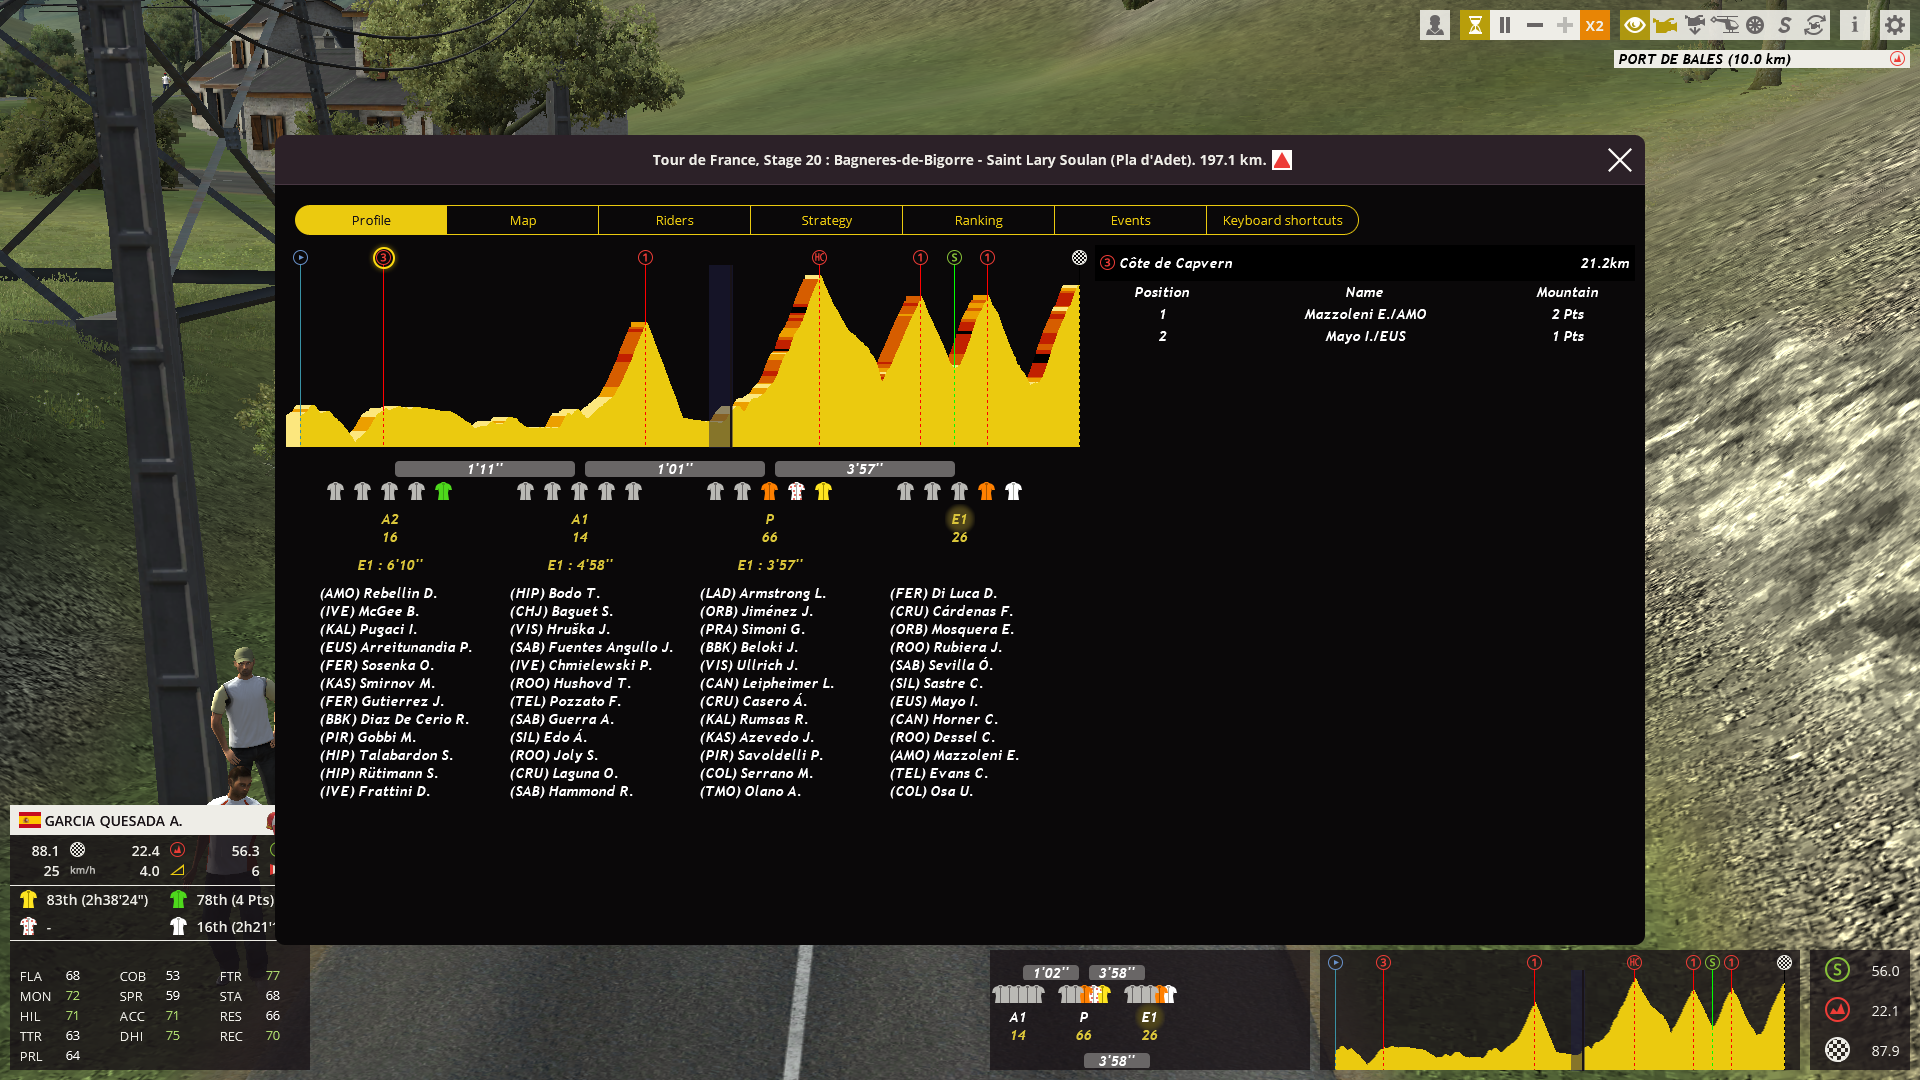Click the finish flag marker on profile
This screenshot has height=1080, width=1920.
click(x=1079, y=258)
